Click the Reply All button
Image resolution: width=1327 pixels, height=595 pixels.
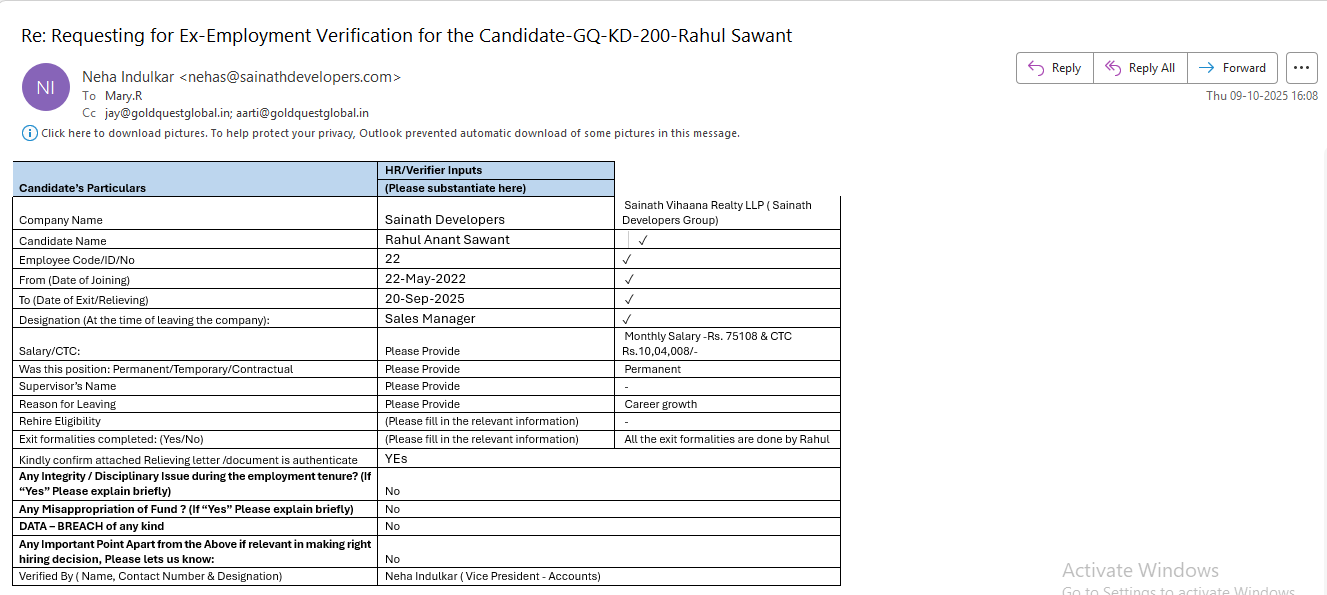point(1140,68)
